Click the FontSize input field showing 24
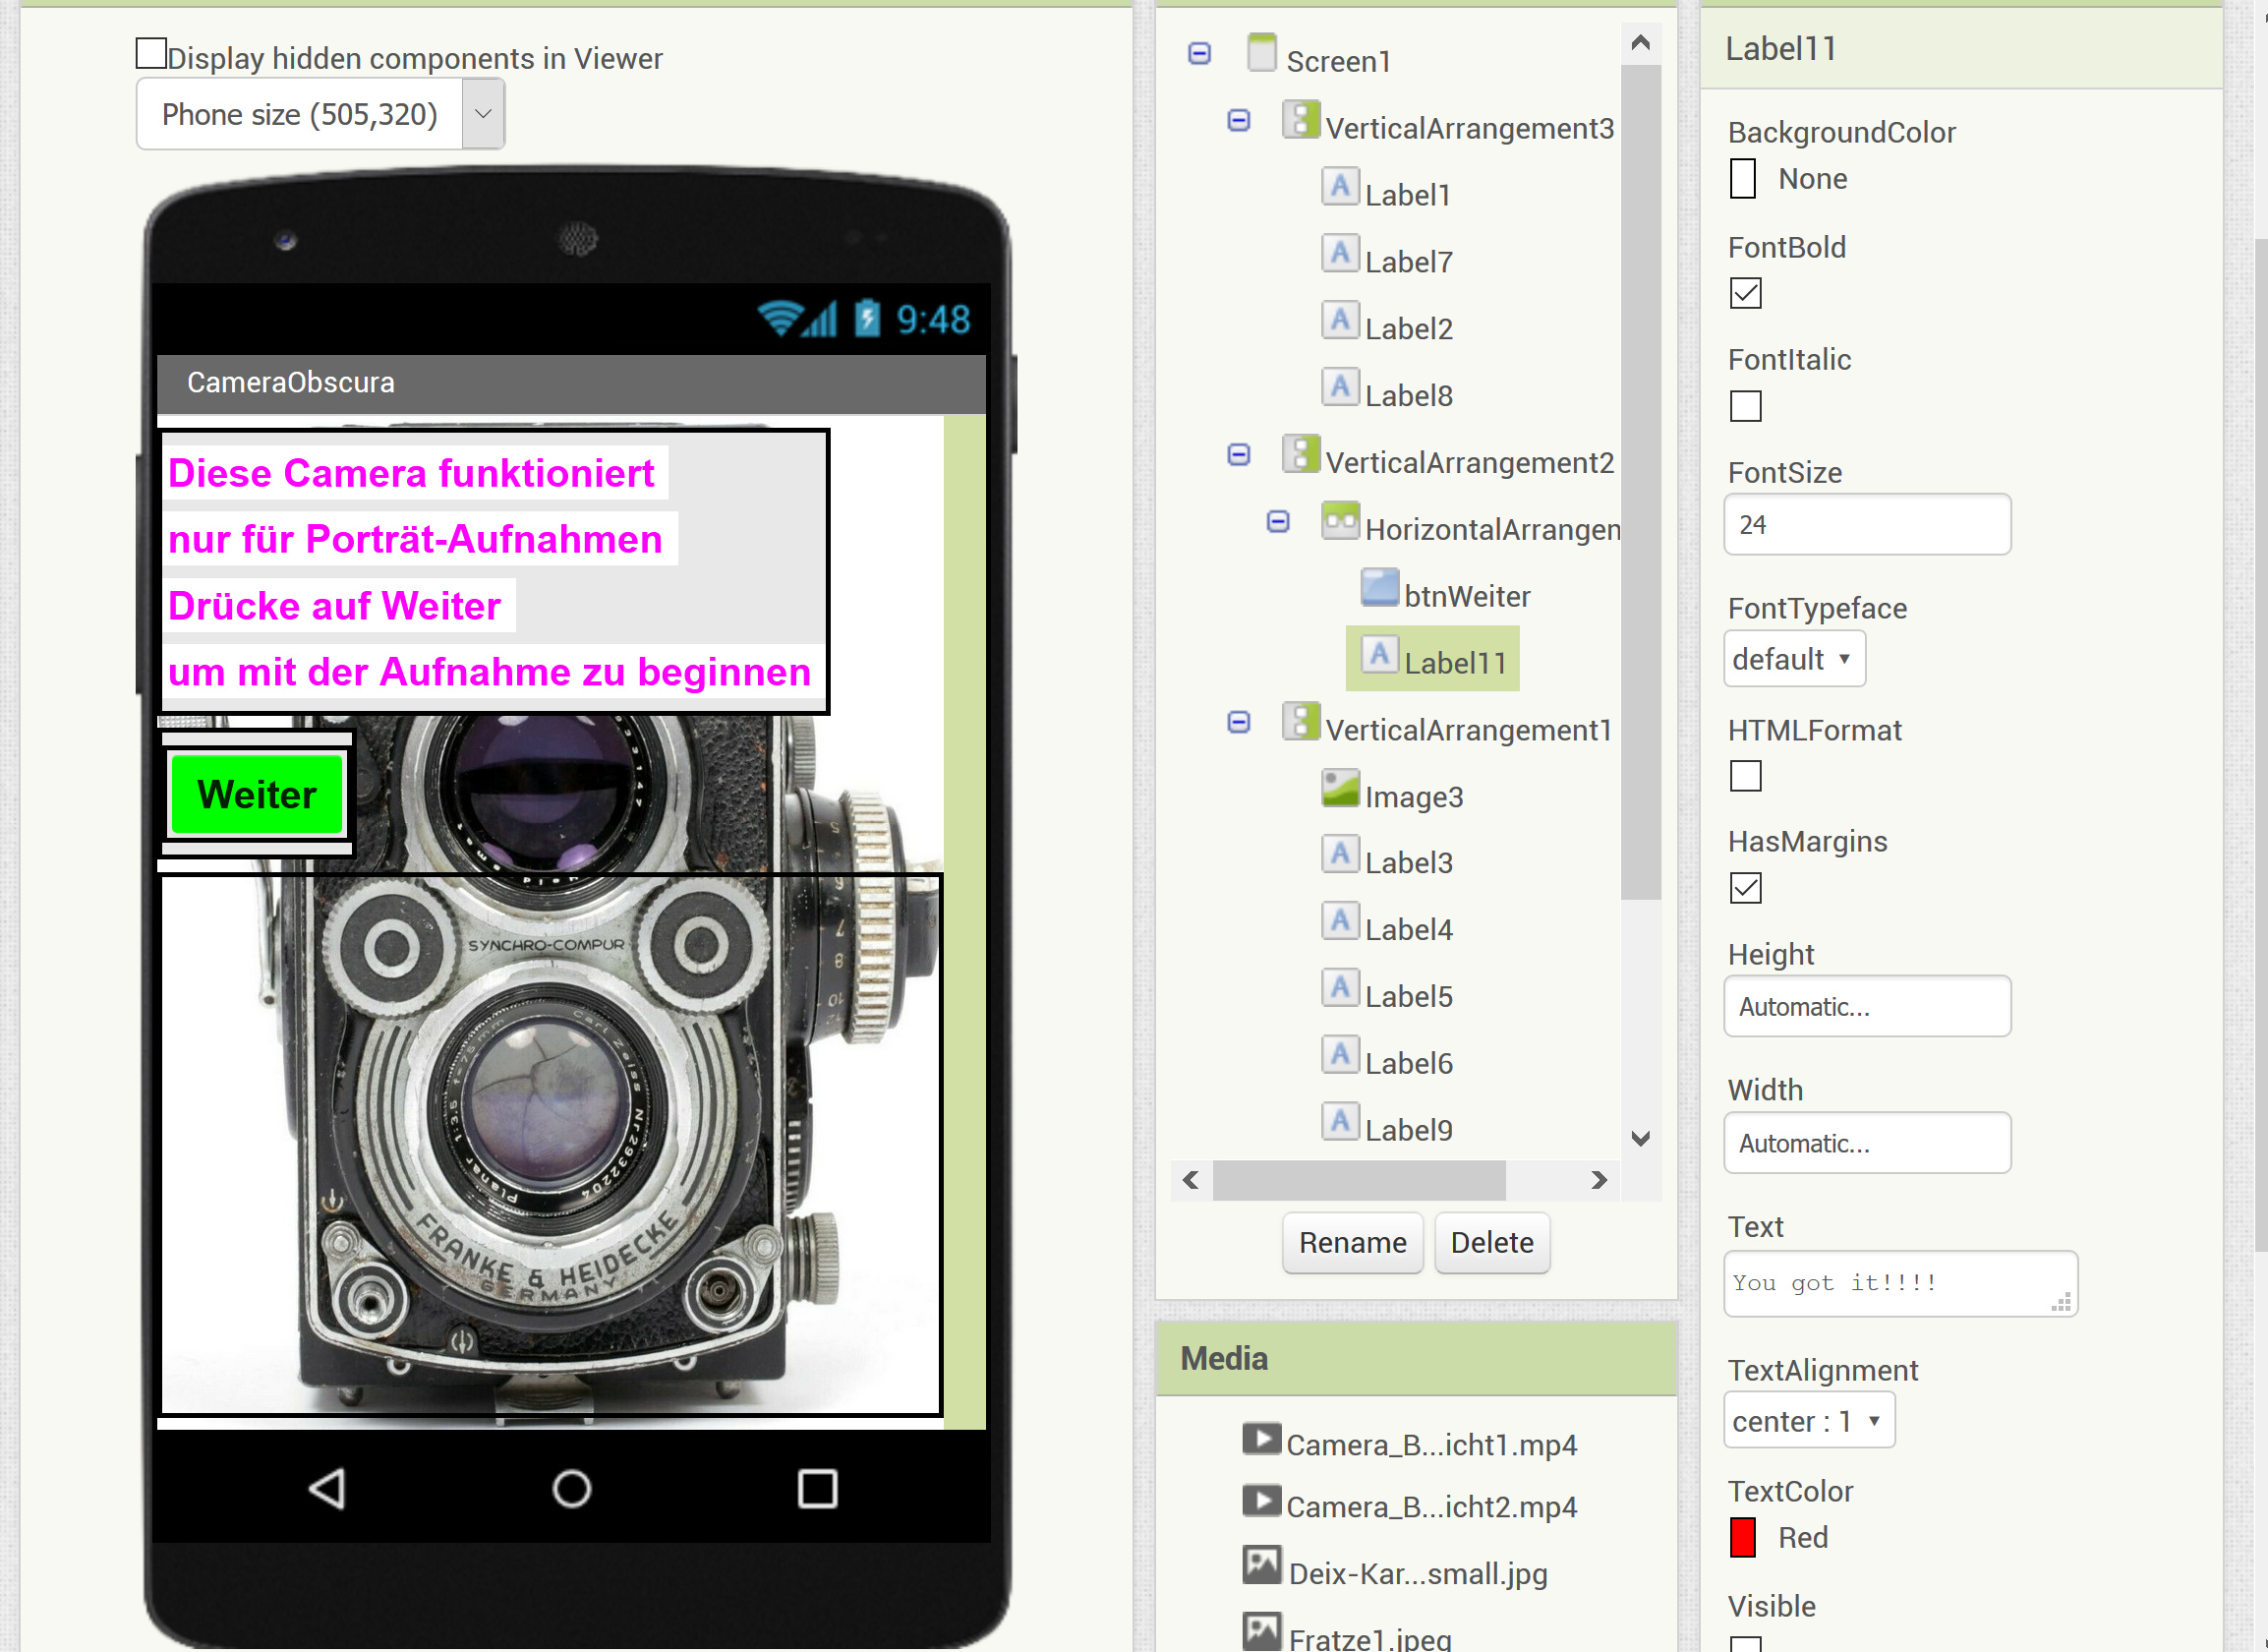Screen dimensions: 2268x1652 tap(1866, 524)
